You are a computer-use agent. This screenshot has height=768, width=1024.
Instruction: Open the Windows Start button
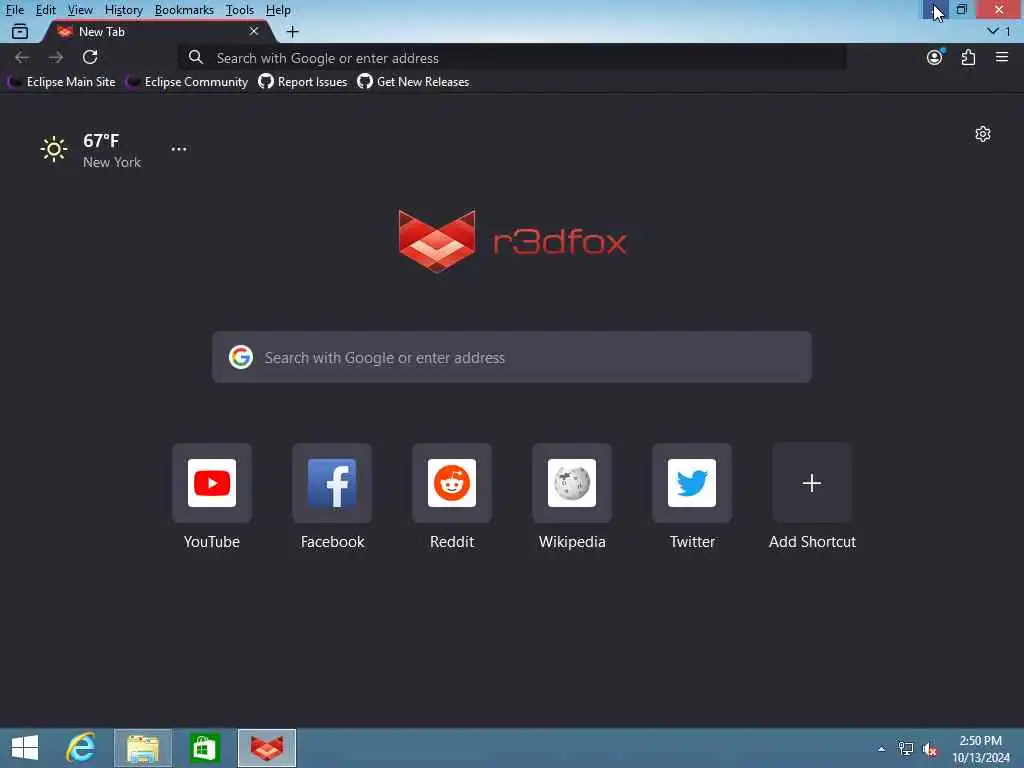25,748
